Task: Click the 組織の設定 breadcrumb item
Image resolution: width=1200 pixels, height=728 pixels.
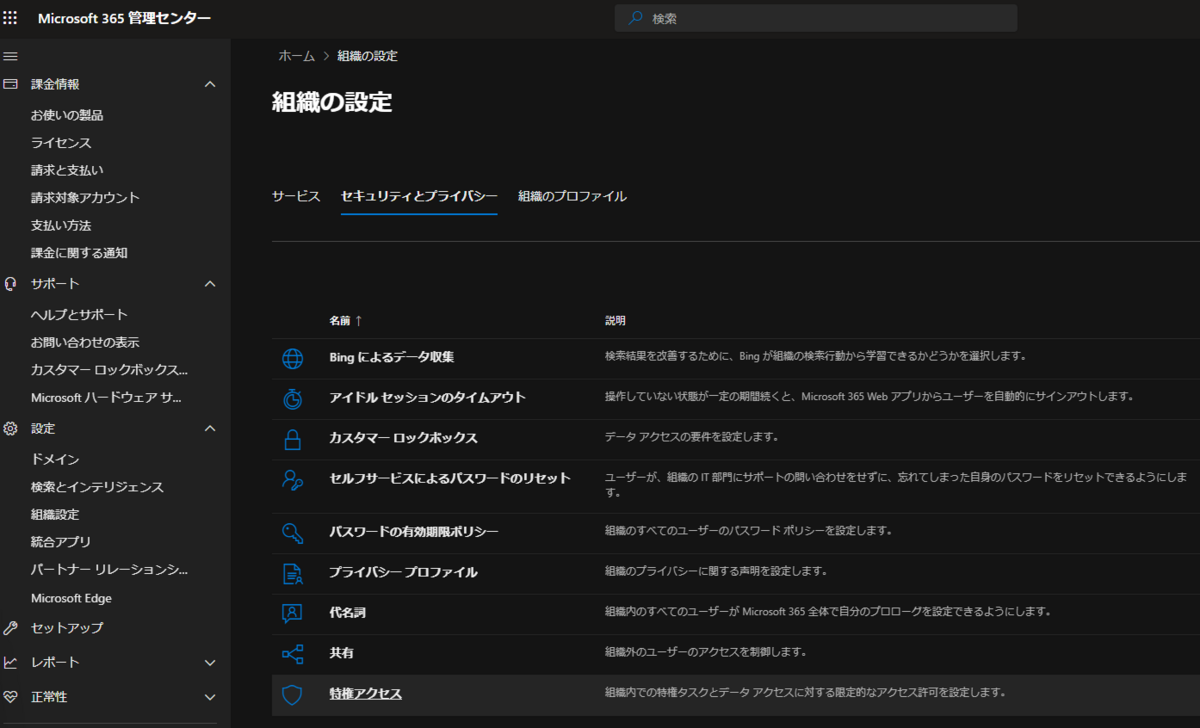Action: (367, 56)
